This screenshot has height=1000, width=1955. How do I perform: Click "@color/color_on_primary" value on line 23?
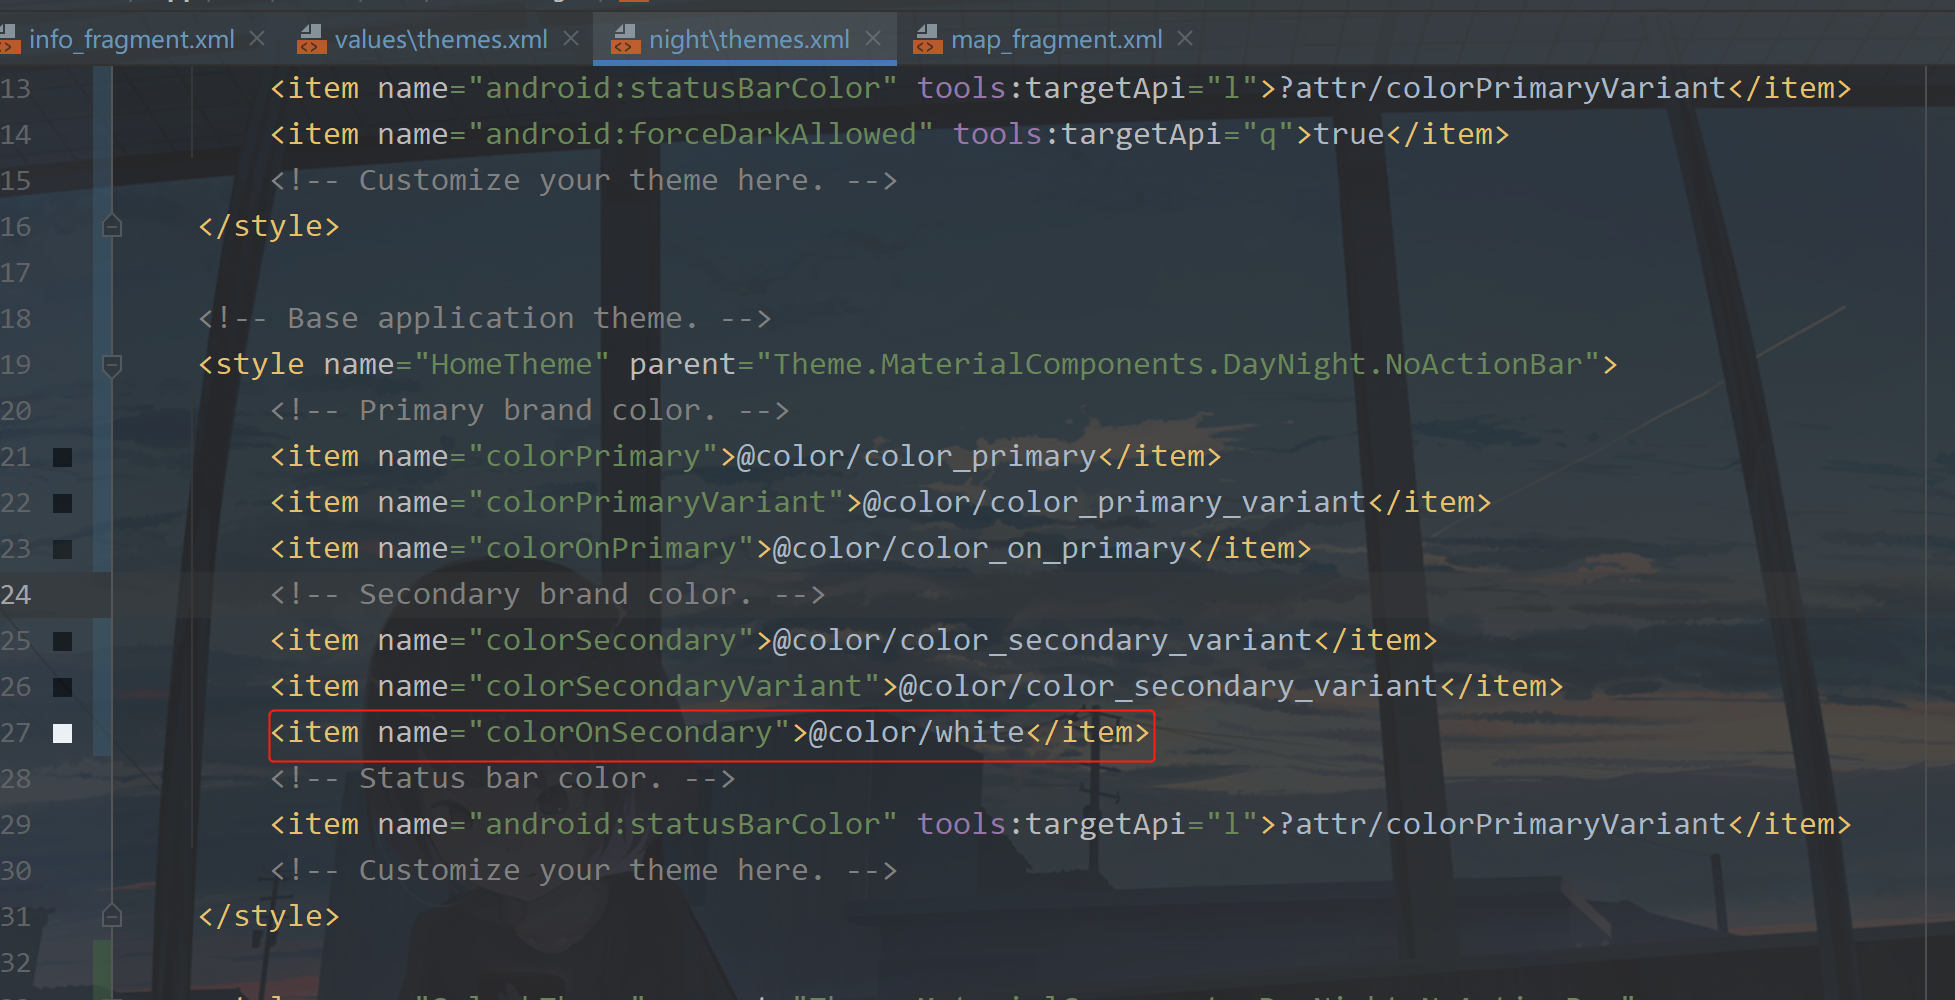click(x=980, y=549)
